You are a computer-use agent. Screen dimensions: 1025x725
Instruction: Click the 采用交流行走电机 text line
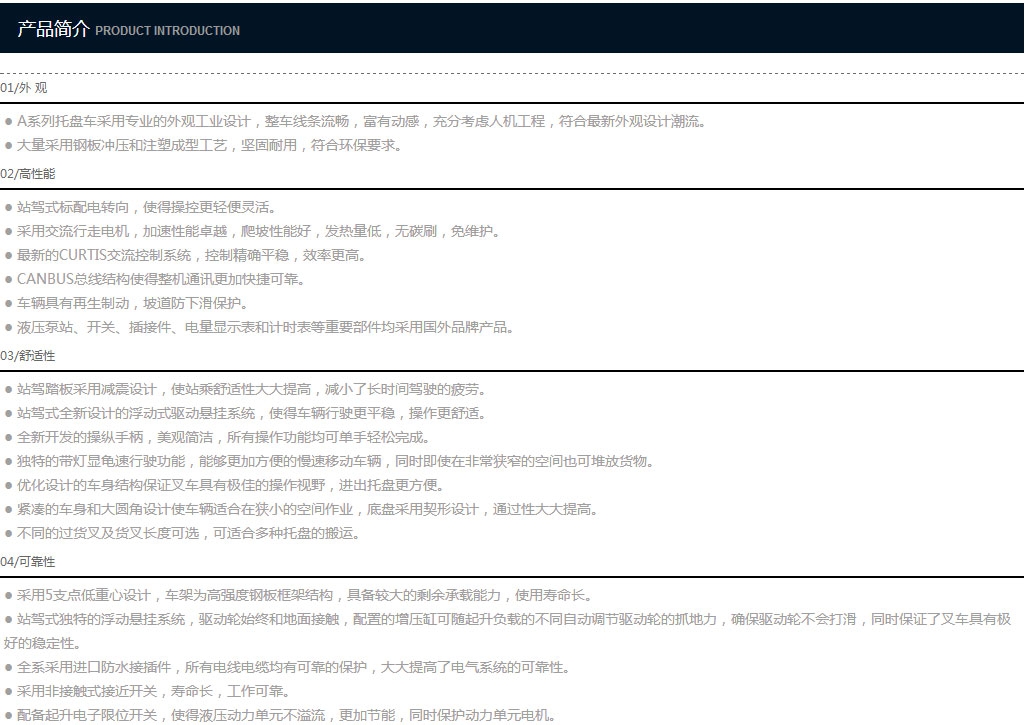[259, 231]
